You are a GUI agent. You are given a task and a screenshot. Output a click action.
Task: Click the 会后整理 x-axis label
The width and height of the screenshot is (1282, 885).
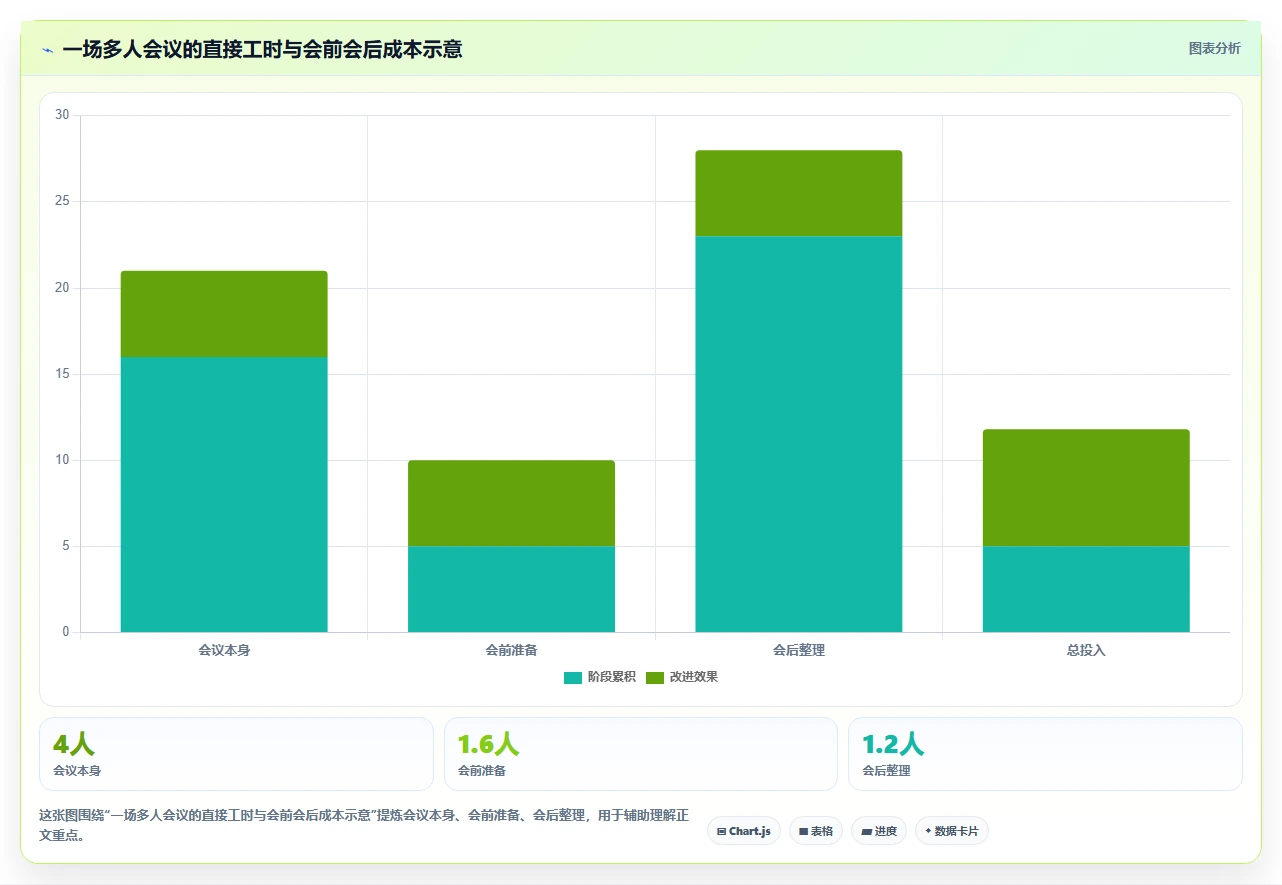(799, 650)
